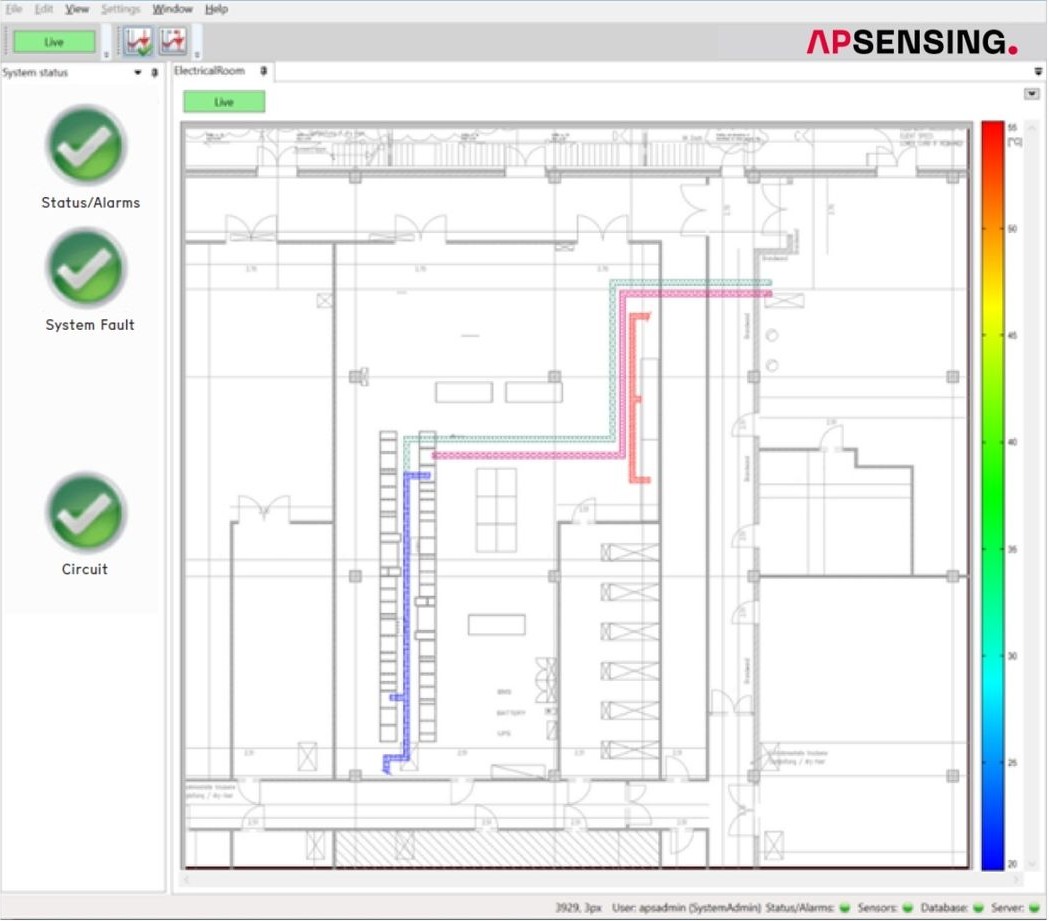1049x921 pixels.
Task: Click the Sensors status indicator
Action: pos(907,907)
